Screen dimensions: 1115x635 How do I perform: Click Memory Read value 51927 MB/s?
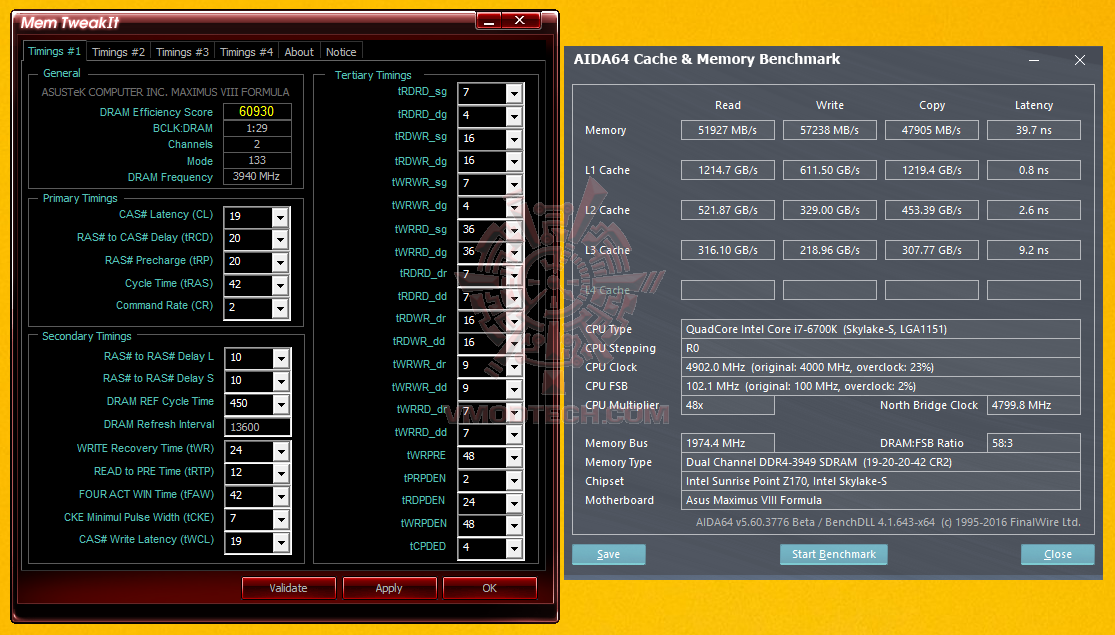(x=727, y=130)
